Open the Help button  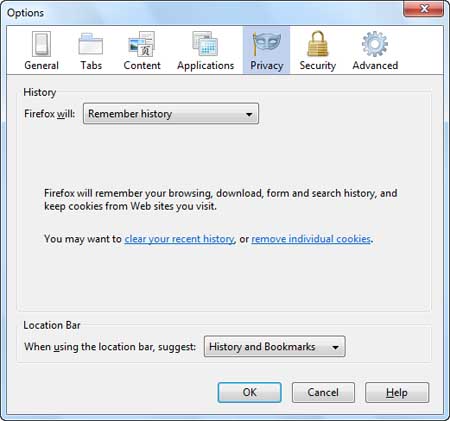coord(397,392)
